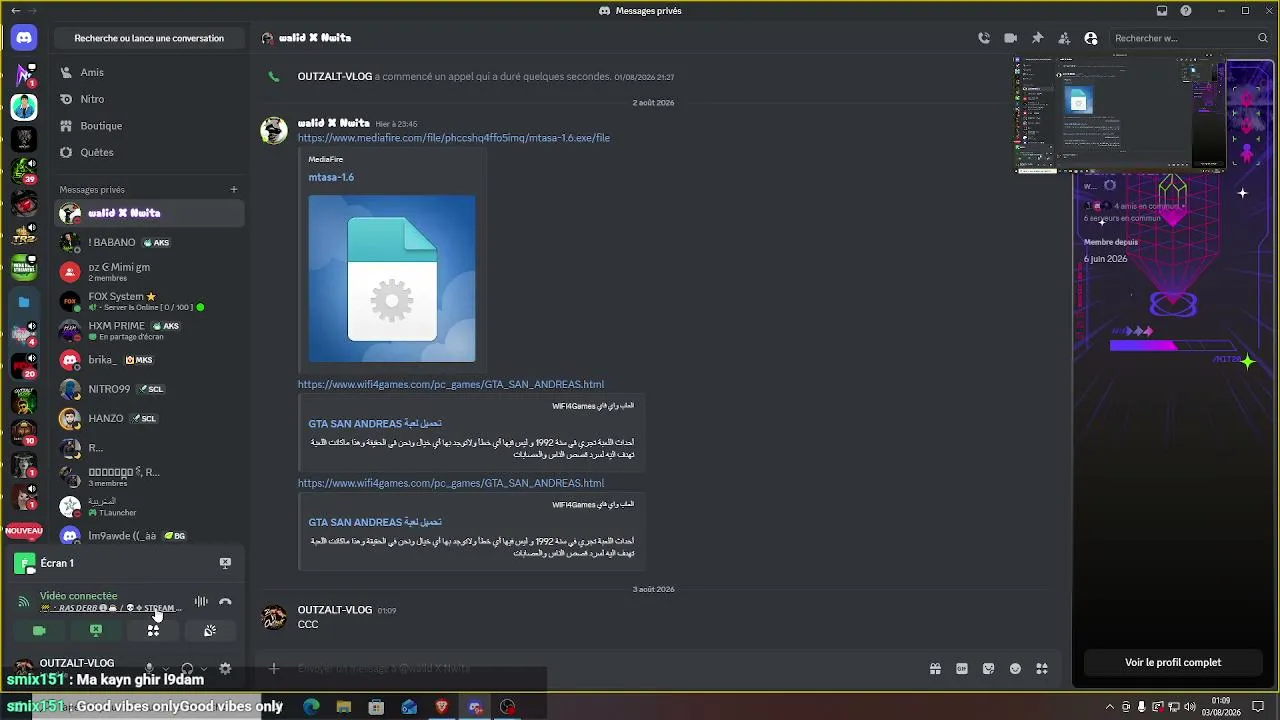Screen dimensions: 1280x720
Task: Open 'Recherche ou lance une conversation' search
Action: (x=149, y=38)
